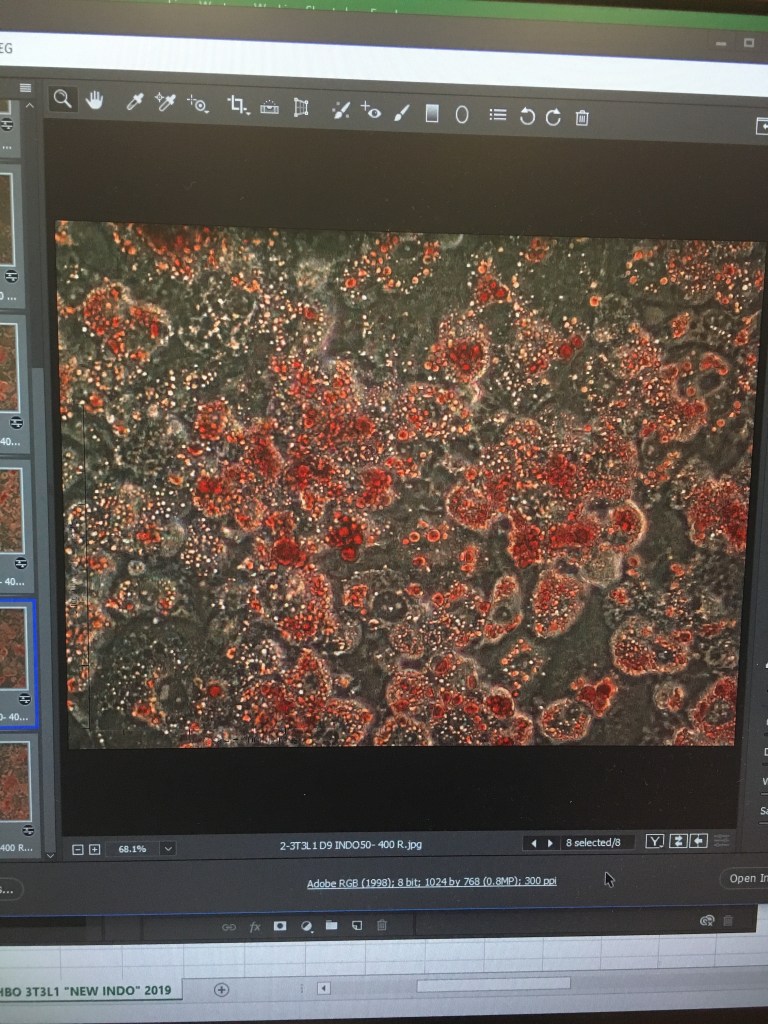This screenshot has height=1024, width=768.
Task: Choose the Spot Removal tool
Action: coord(340,110)
